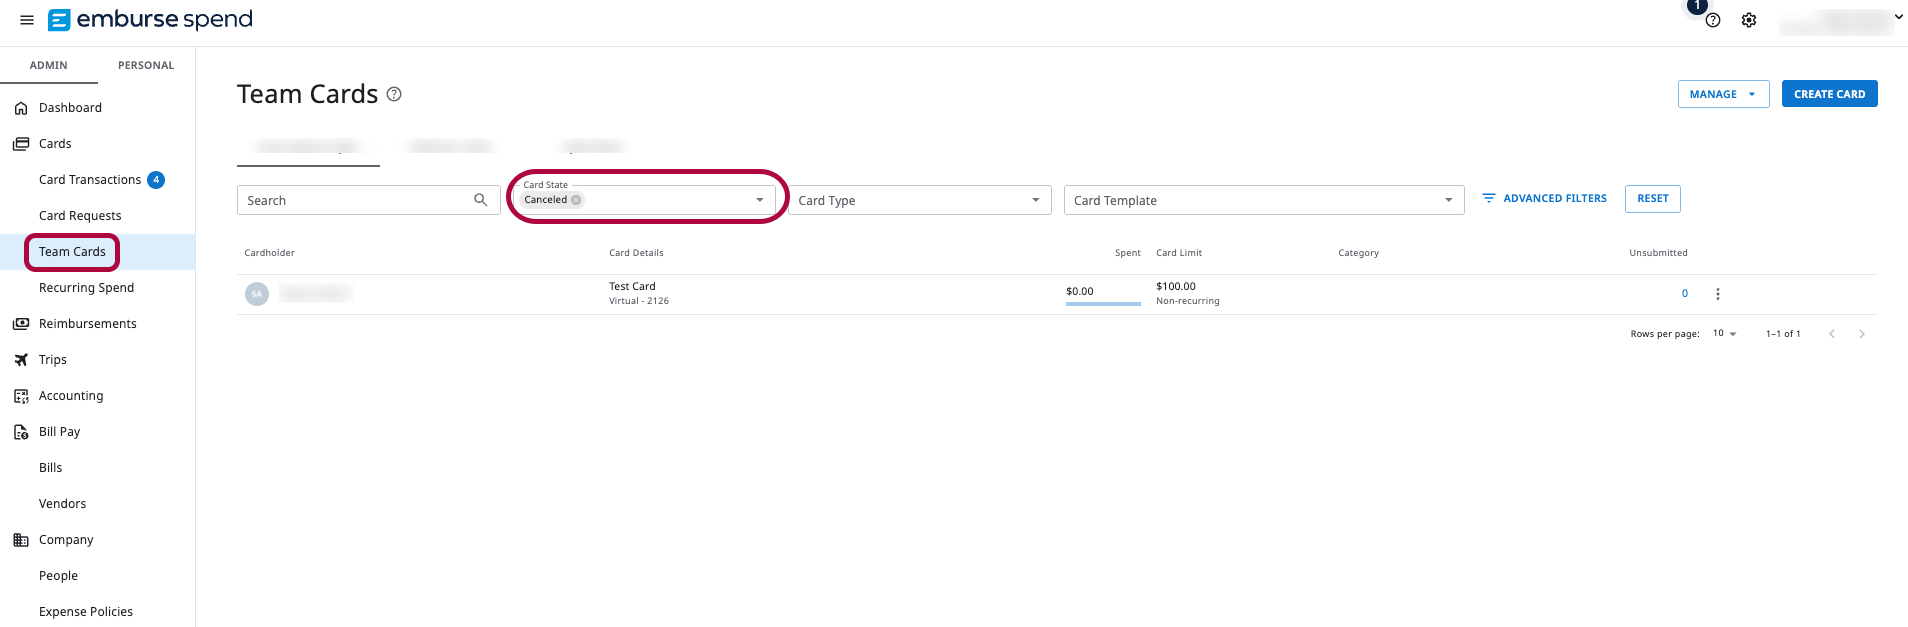
Task: Remove the Canceled filter chip
Action: click(x=576, y=200)
